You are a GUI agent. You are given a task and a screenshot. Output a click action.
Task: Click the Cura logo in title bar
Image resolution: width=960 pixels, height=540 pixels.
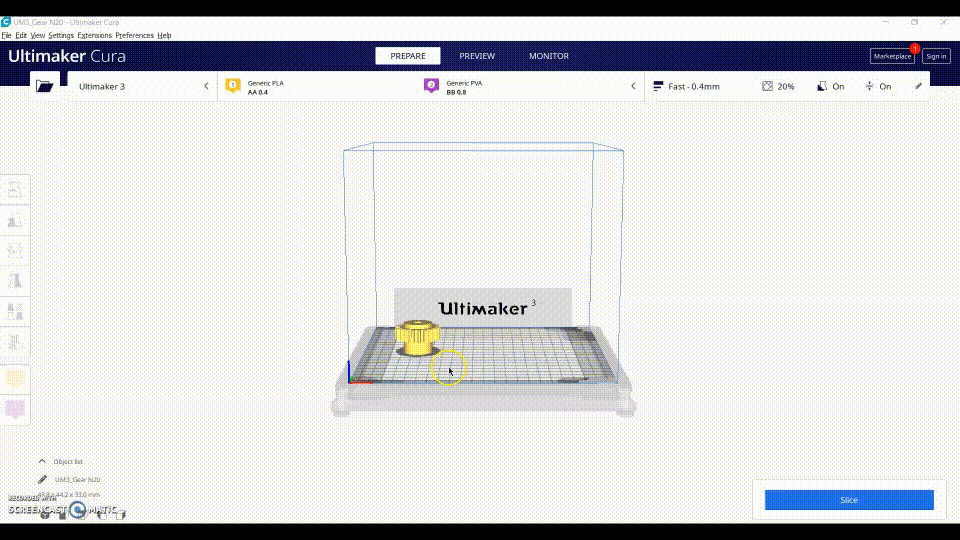coord(6,22)
